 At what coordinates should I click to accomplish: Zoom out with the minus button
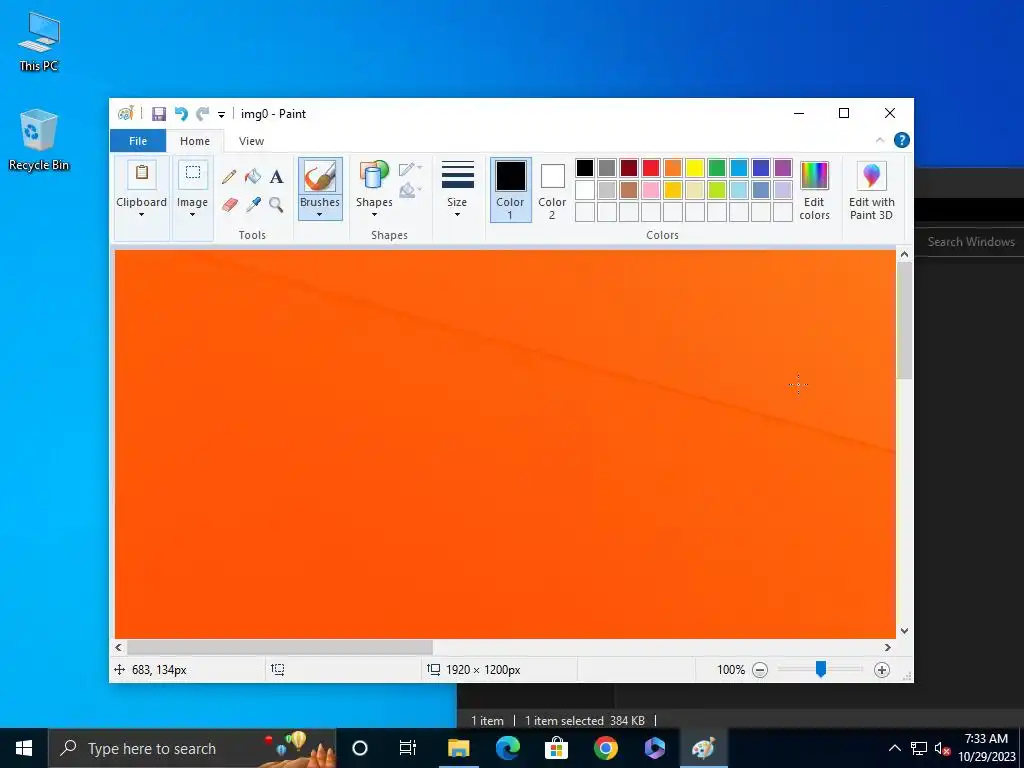760,670
